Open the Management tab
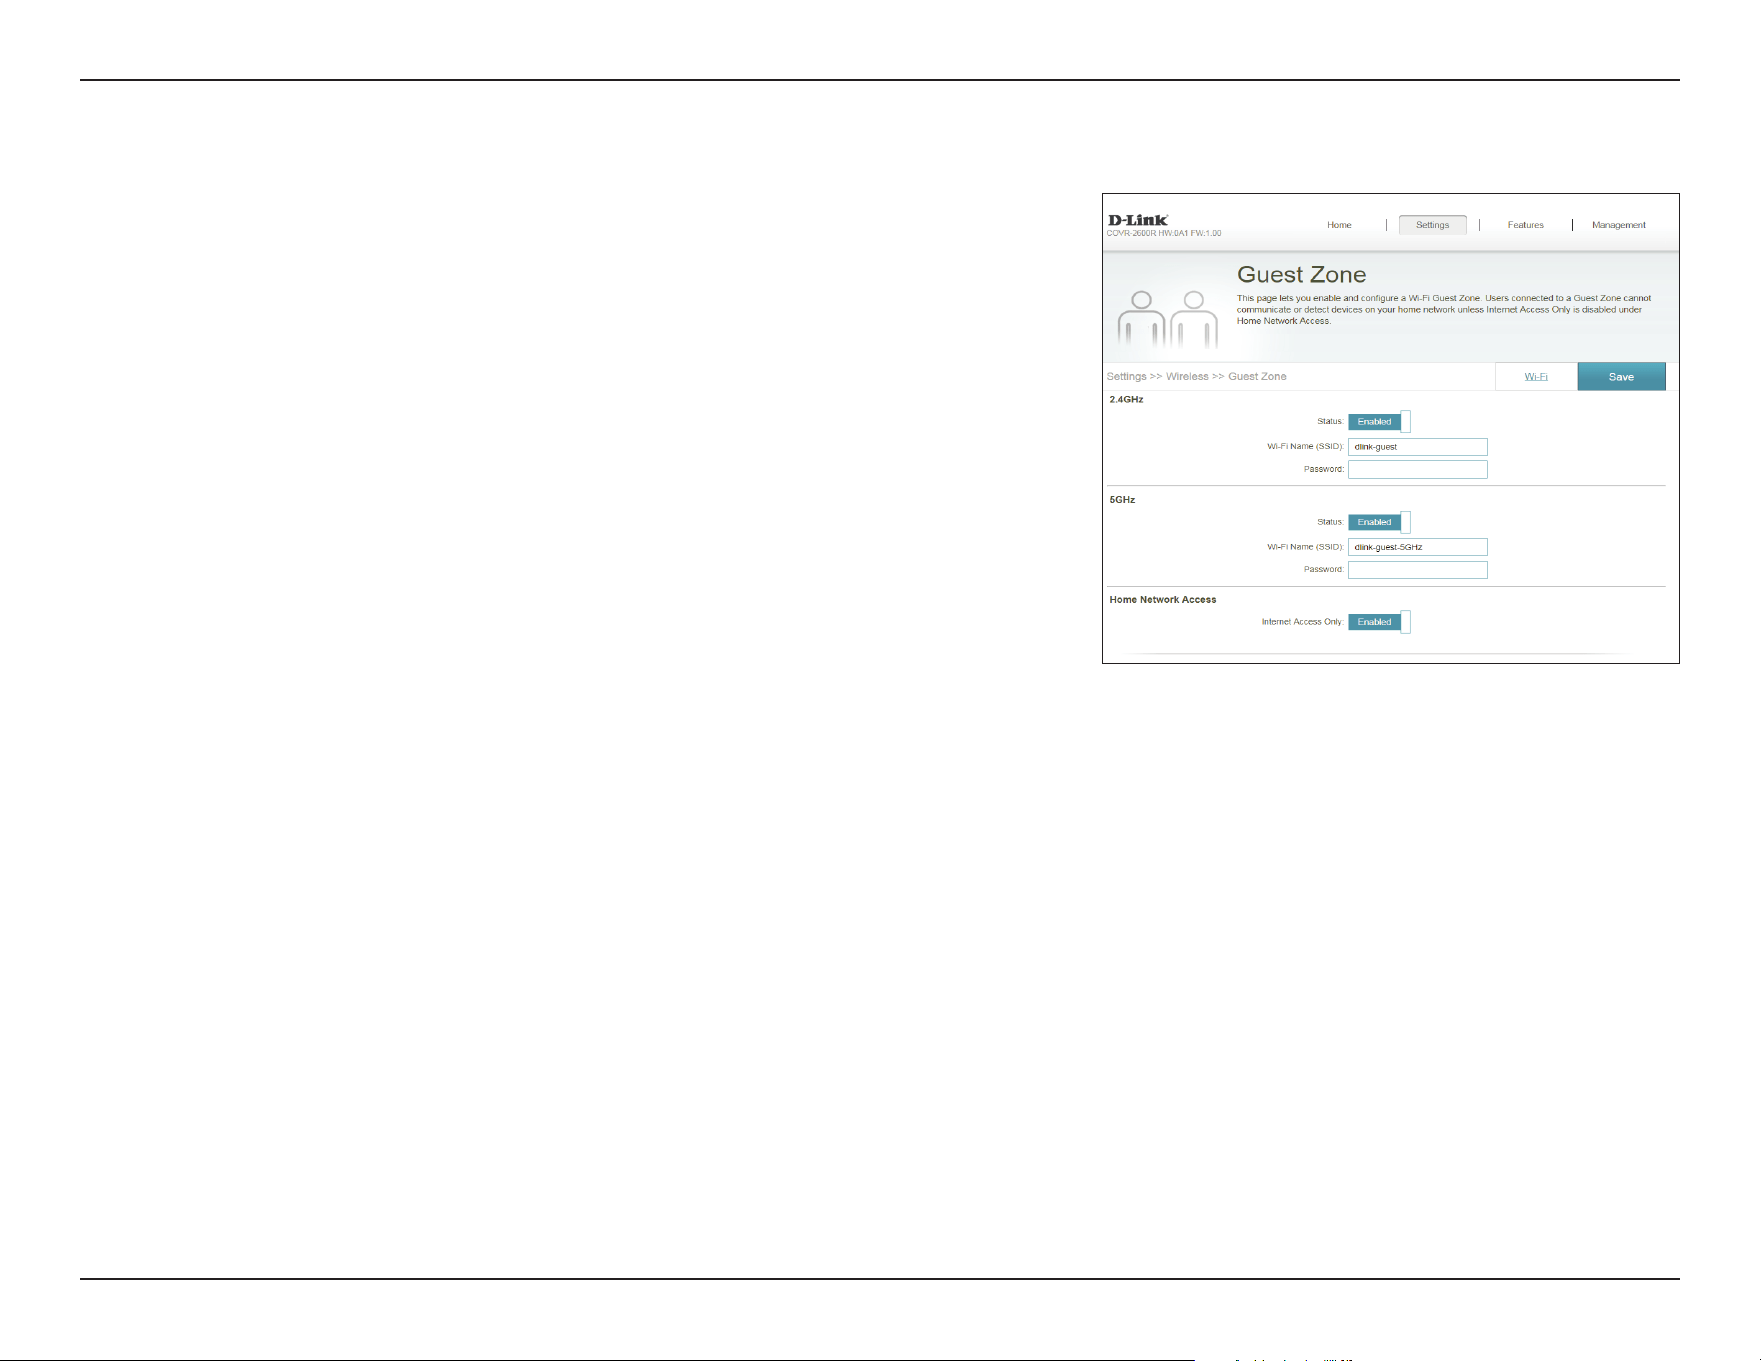Viewport: 1761px width, 1361px height. tap(1618, 225)
